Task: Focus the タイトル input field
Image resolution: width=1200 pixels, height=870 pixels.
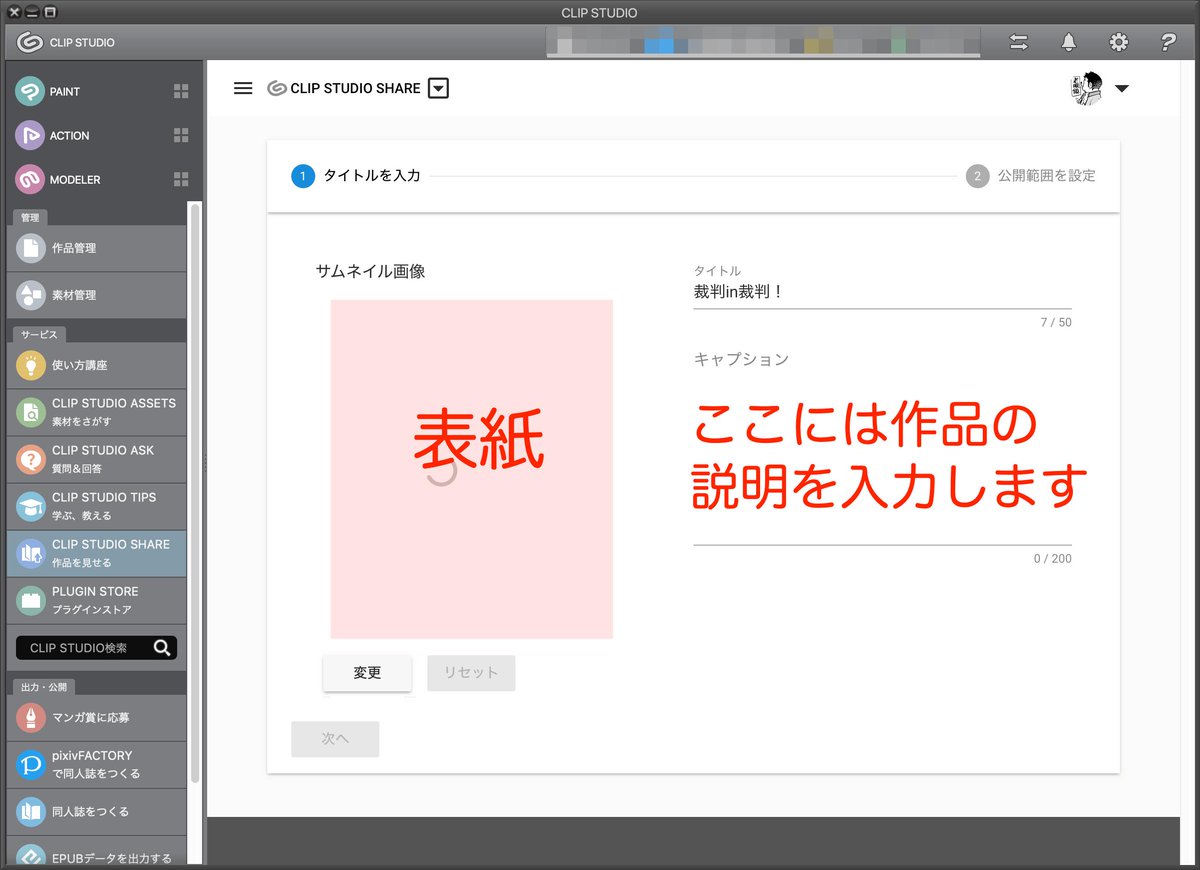Action: pyautogui.click(x=882, y=293)
